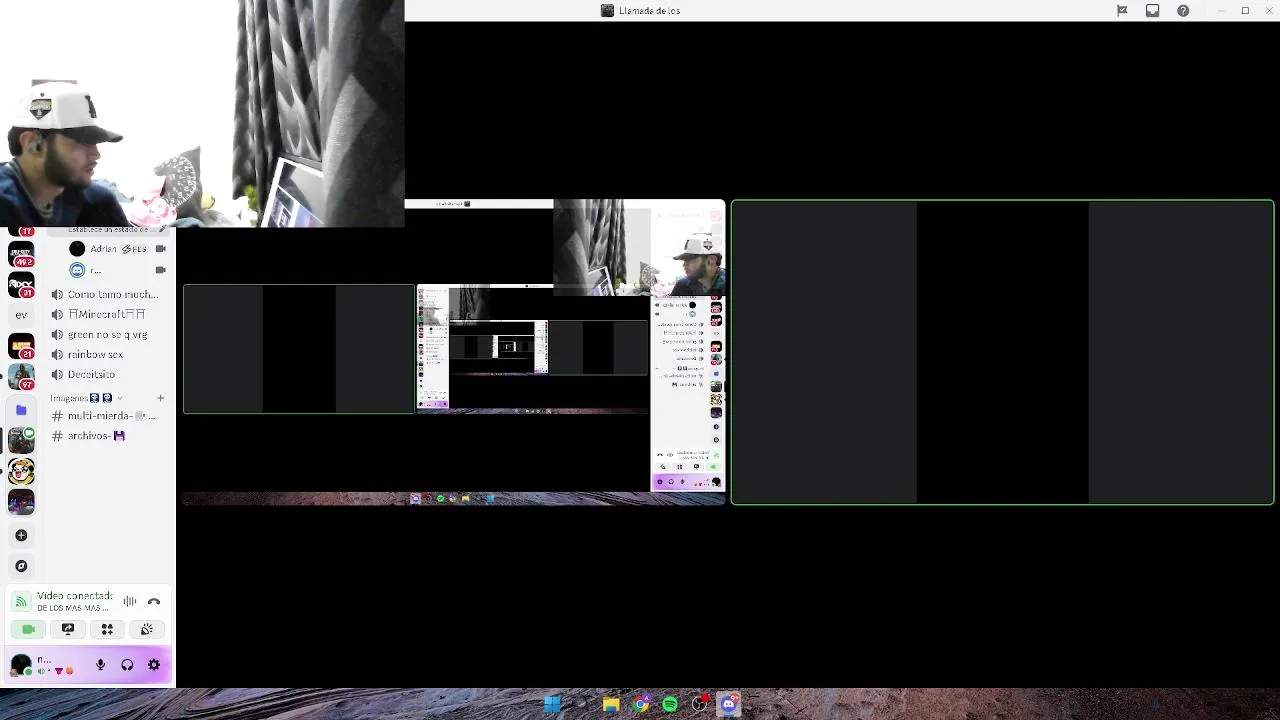Open the activities launcher button
This screenshot has width=1280, height=720.
(x=107, y=629)
